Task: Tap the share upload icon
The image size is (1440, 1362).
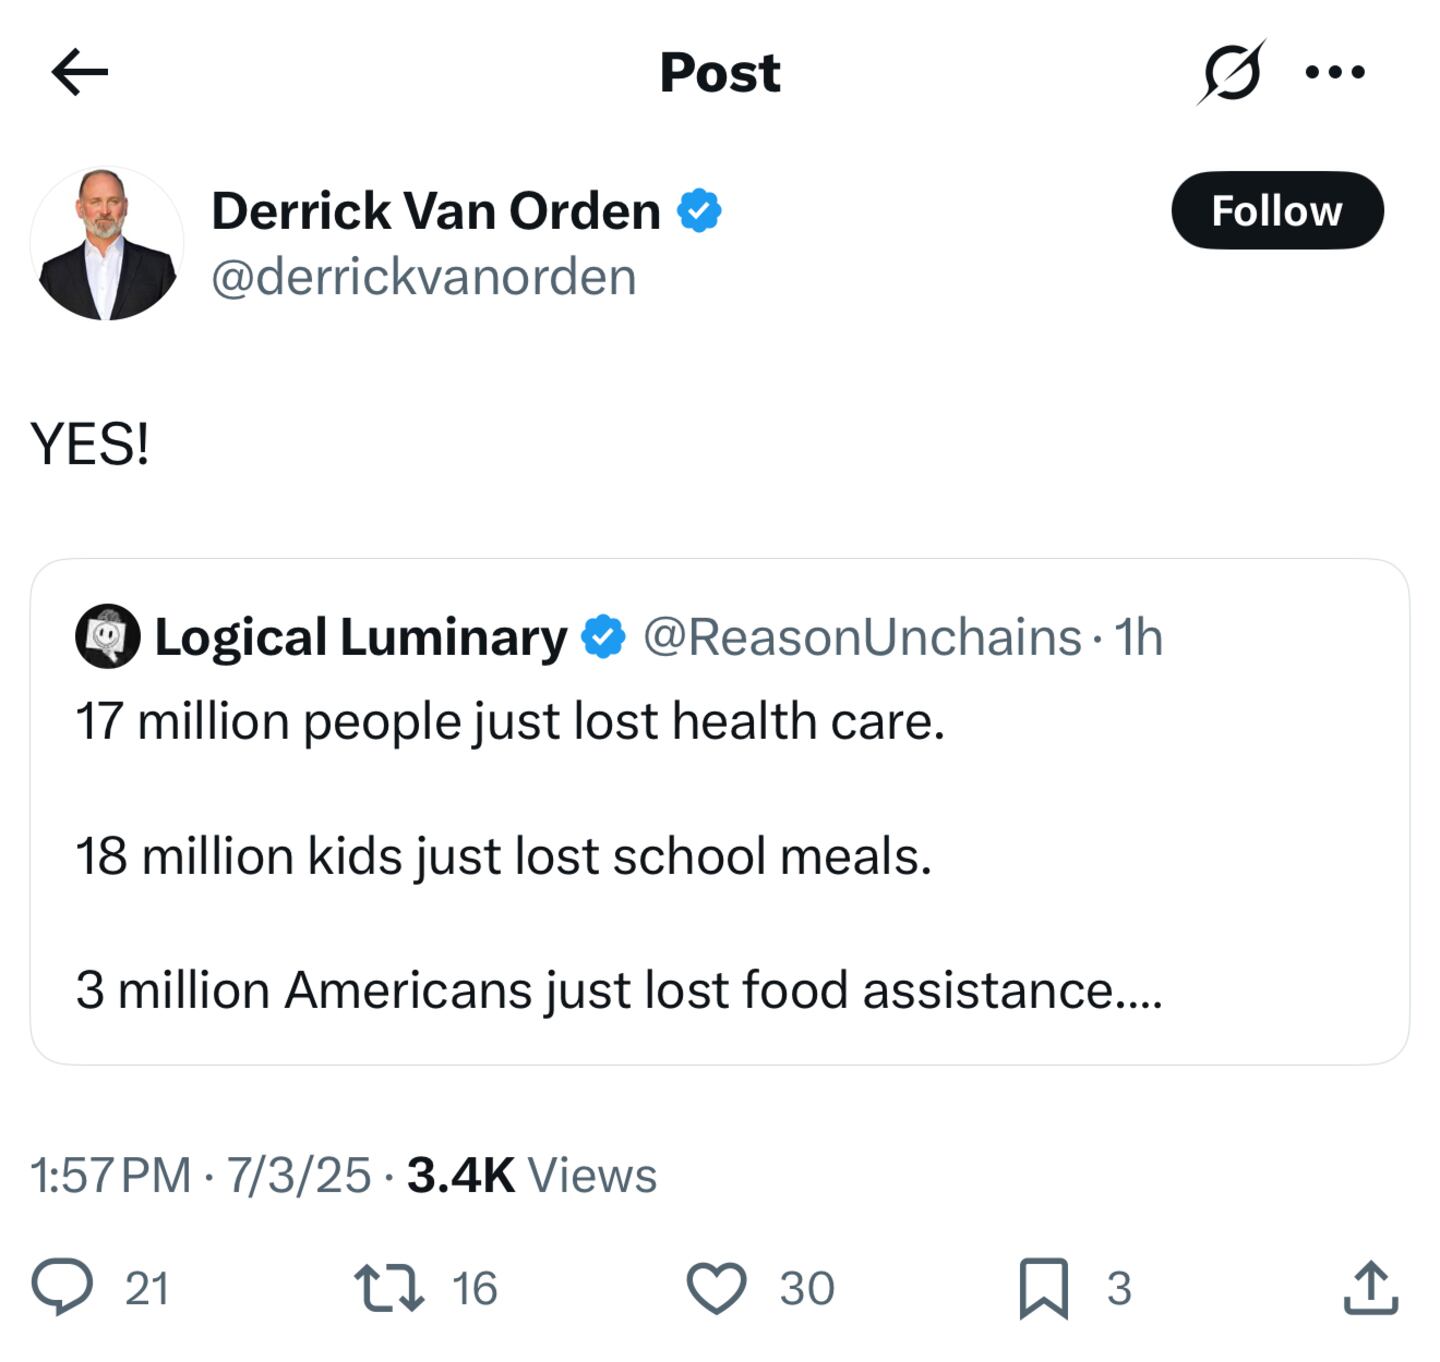Action: (x=1369, y=1287)
